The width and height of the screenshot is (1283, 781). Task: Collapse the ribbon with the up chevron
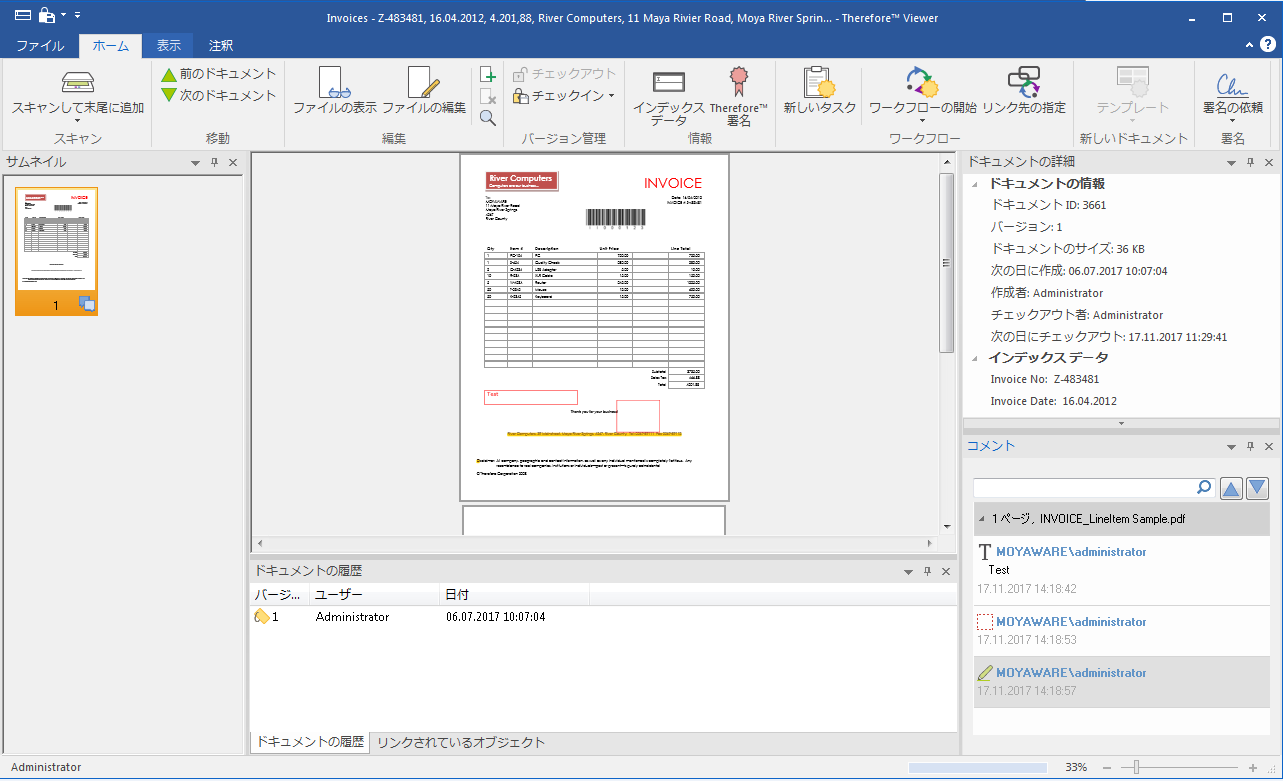pyautogui.click(x=1250, y=45)
